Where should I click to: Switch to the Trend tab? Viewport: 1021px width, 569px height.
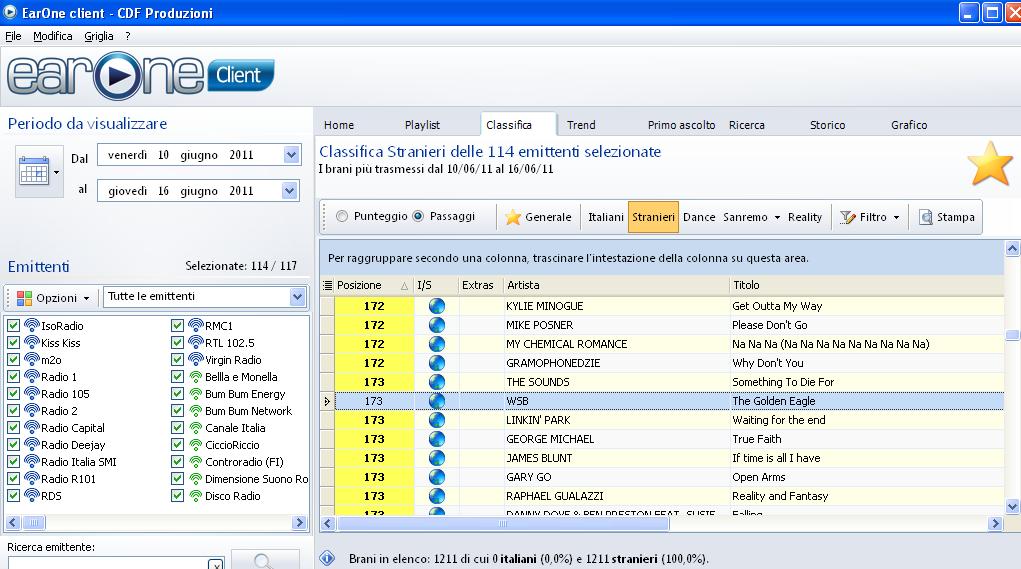[581, 125]
